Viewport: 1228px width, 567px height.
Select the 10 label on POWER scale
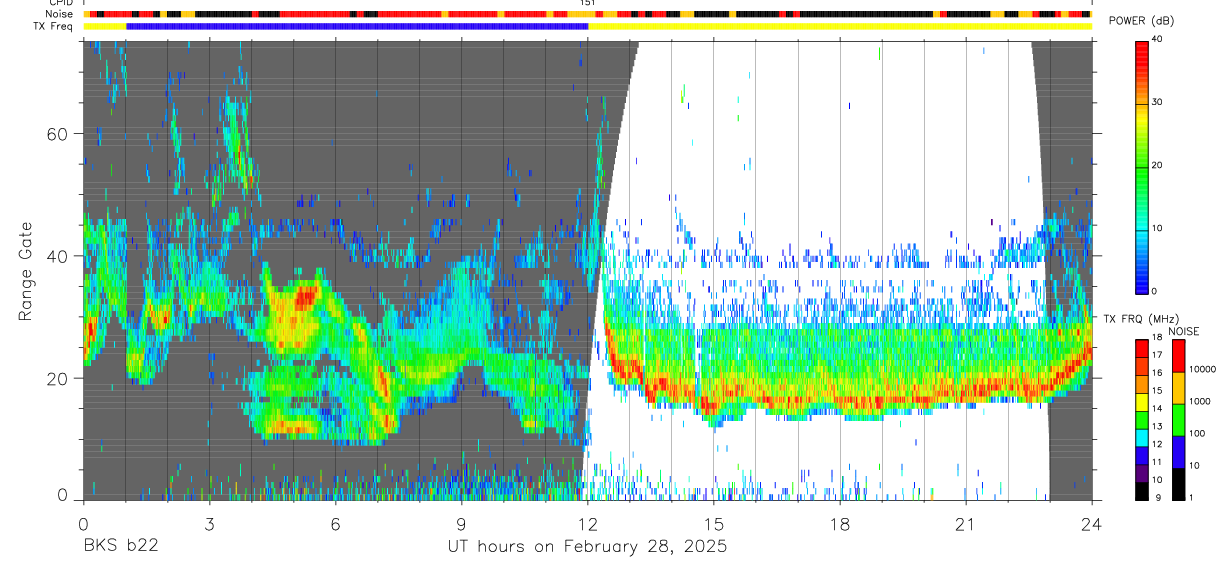pos(1158,228)
